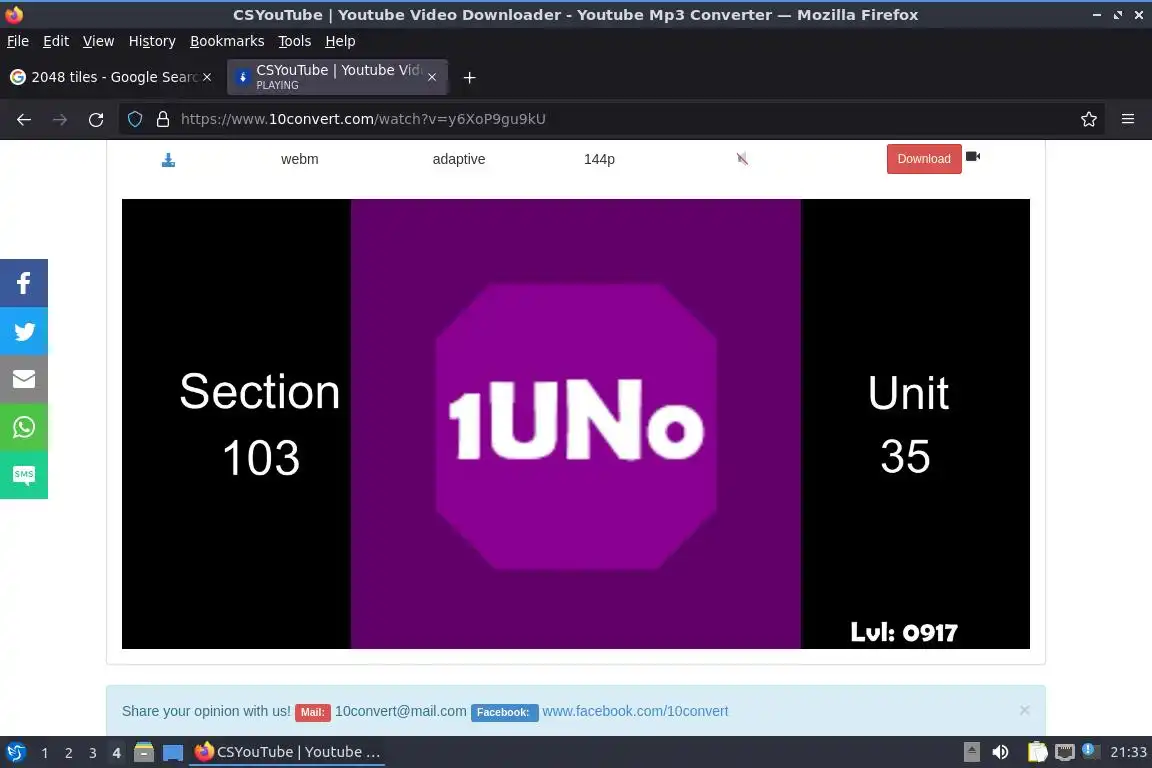
Task: Open the View menu
Action: click(98, 41)
